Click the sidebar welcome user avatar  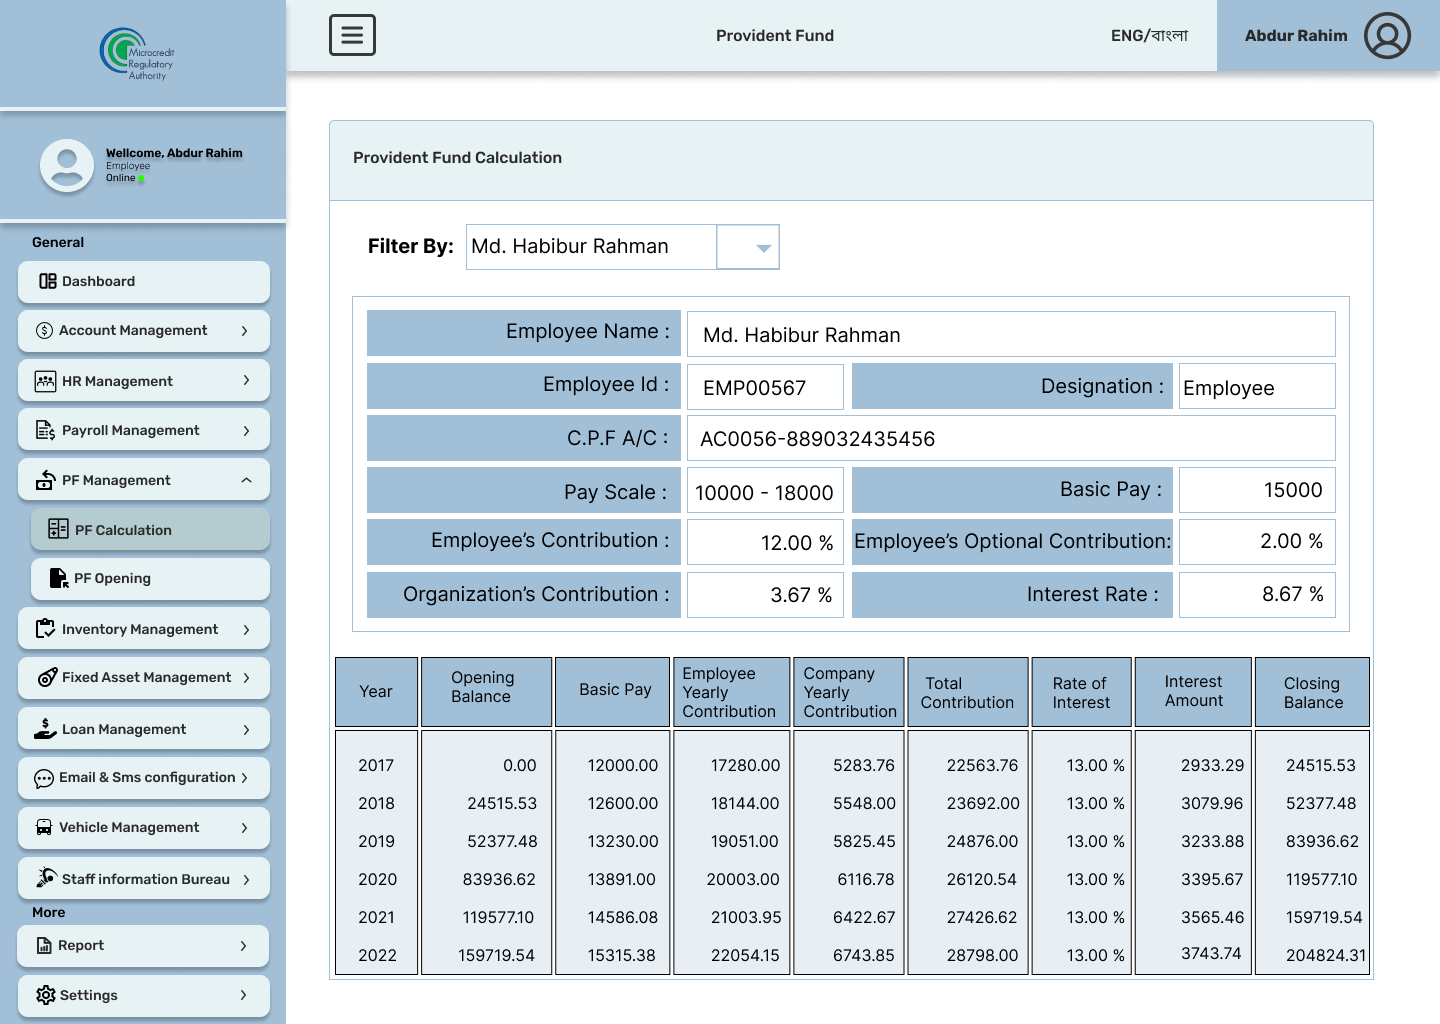(x=67, y=165)
